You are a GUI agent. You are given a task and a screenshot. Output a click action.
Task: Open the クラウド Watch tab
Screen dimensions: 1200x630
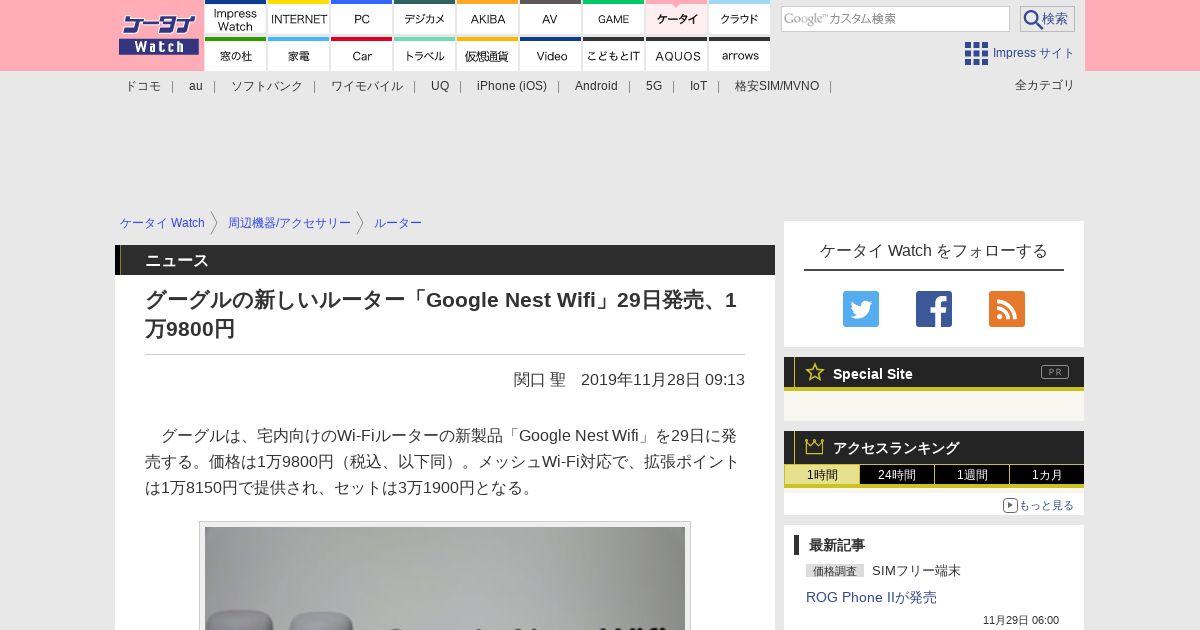pos(740,18)
